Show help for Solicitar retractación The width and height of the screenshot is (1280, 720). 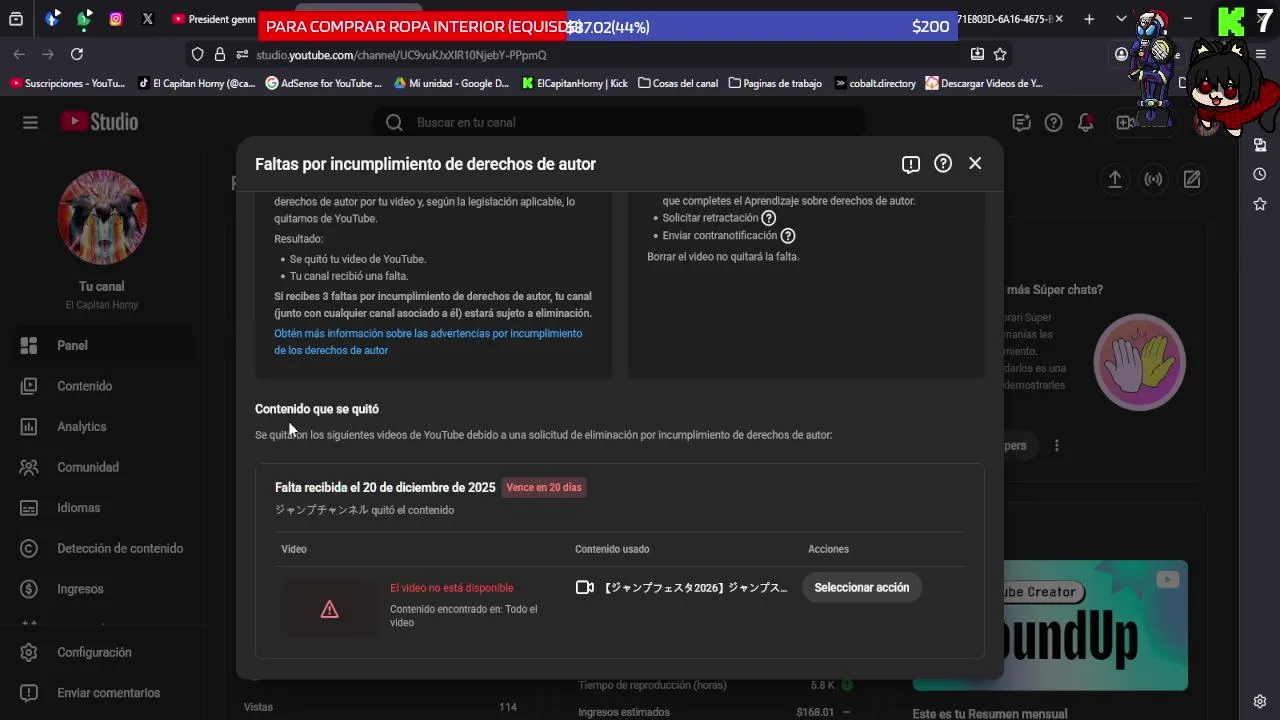tap(768, 218)
